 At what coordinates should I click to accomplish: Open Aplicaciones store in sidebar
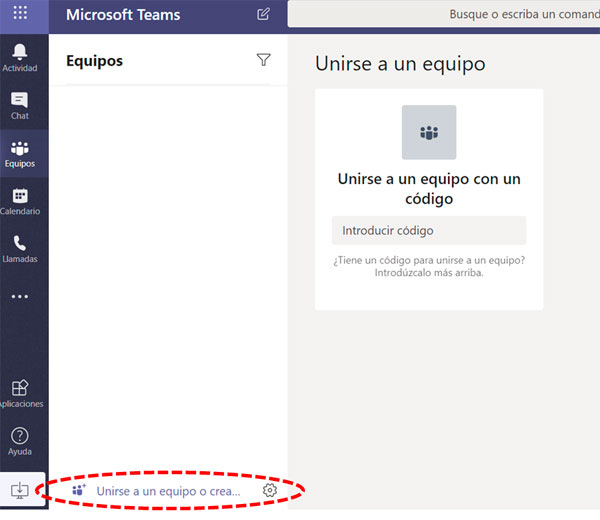[20, 394]
